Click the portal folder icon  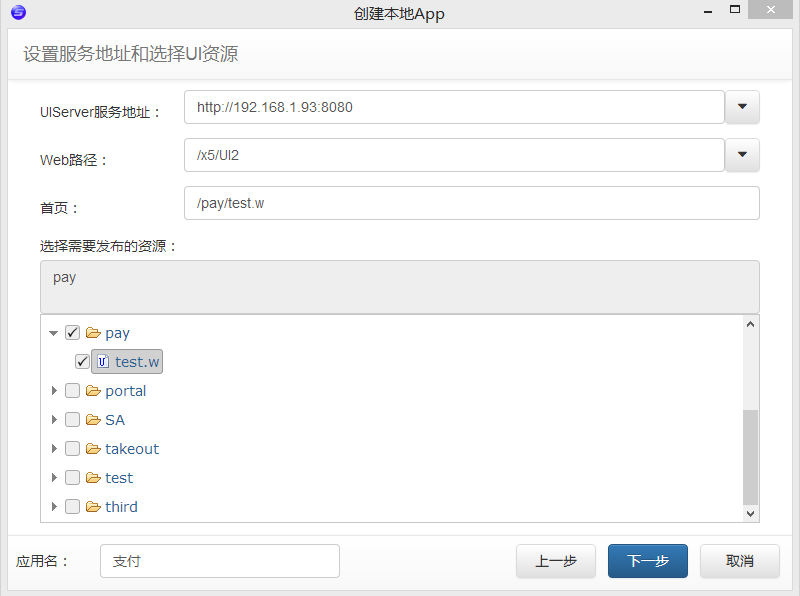coord(93,391)
